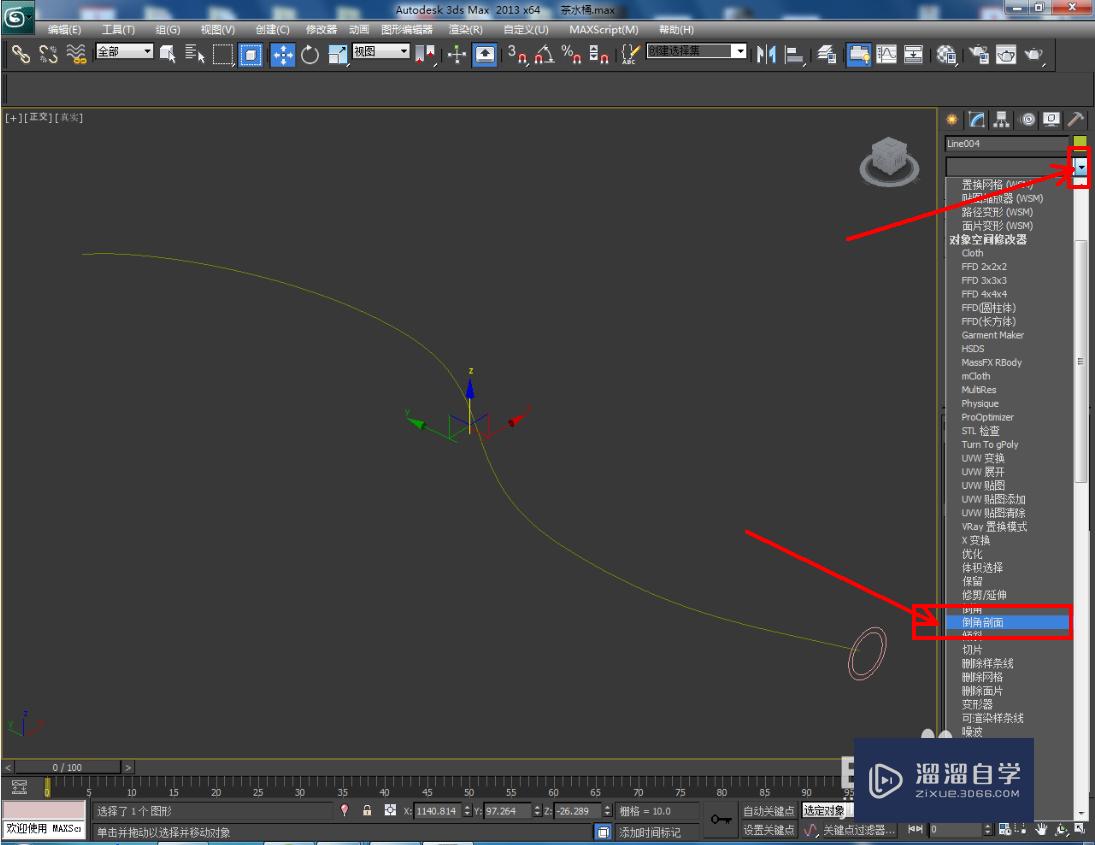This screenshot has width=1095, height=845.
Task: Open Rendered Frame Window icon
Action: (x=1006, y=54)
